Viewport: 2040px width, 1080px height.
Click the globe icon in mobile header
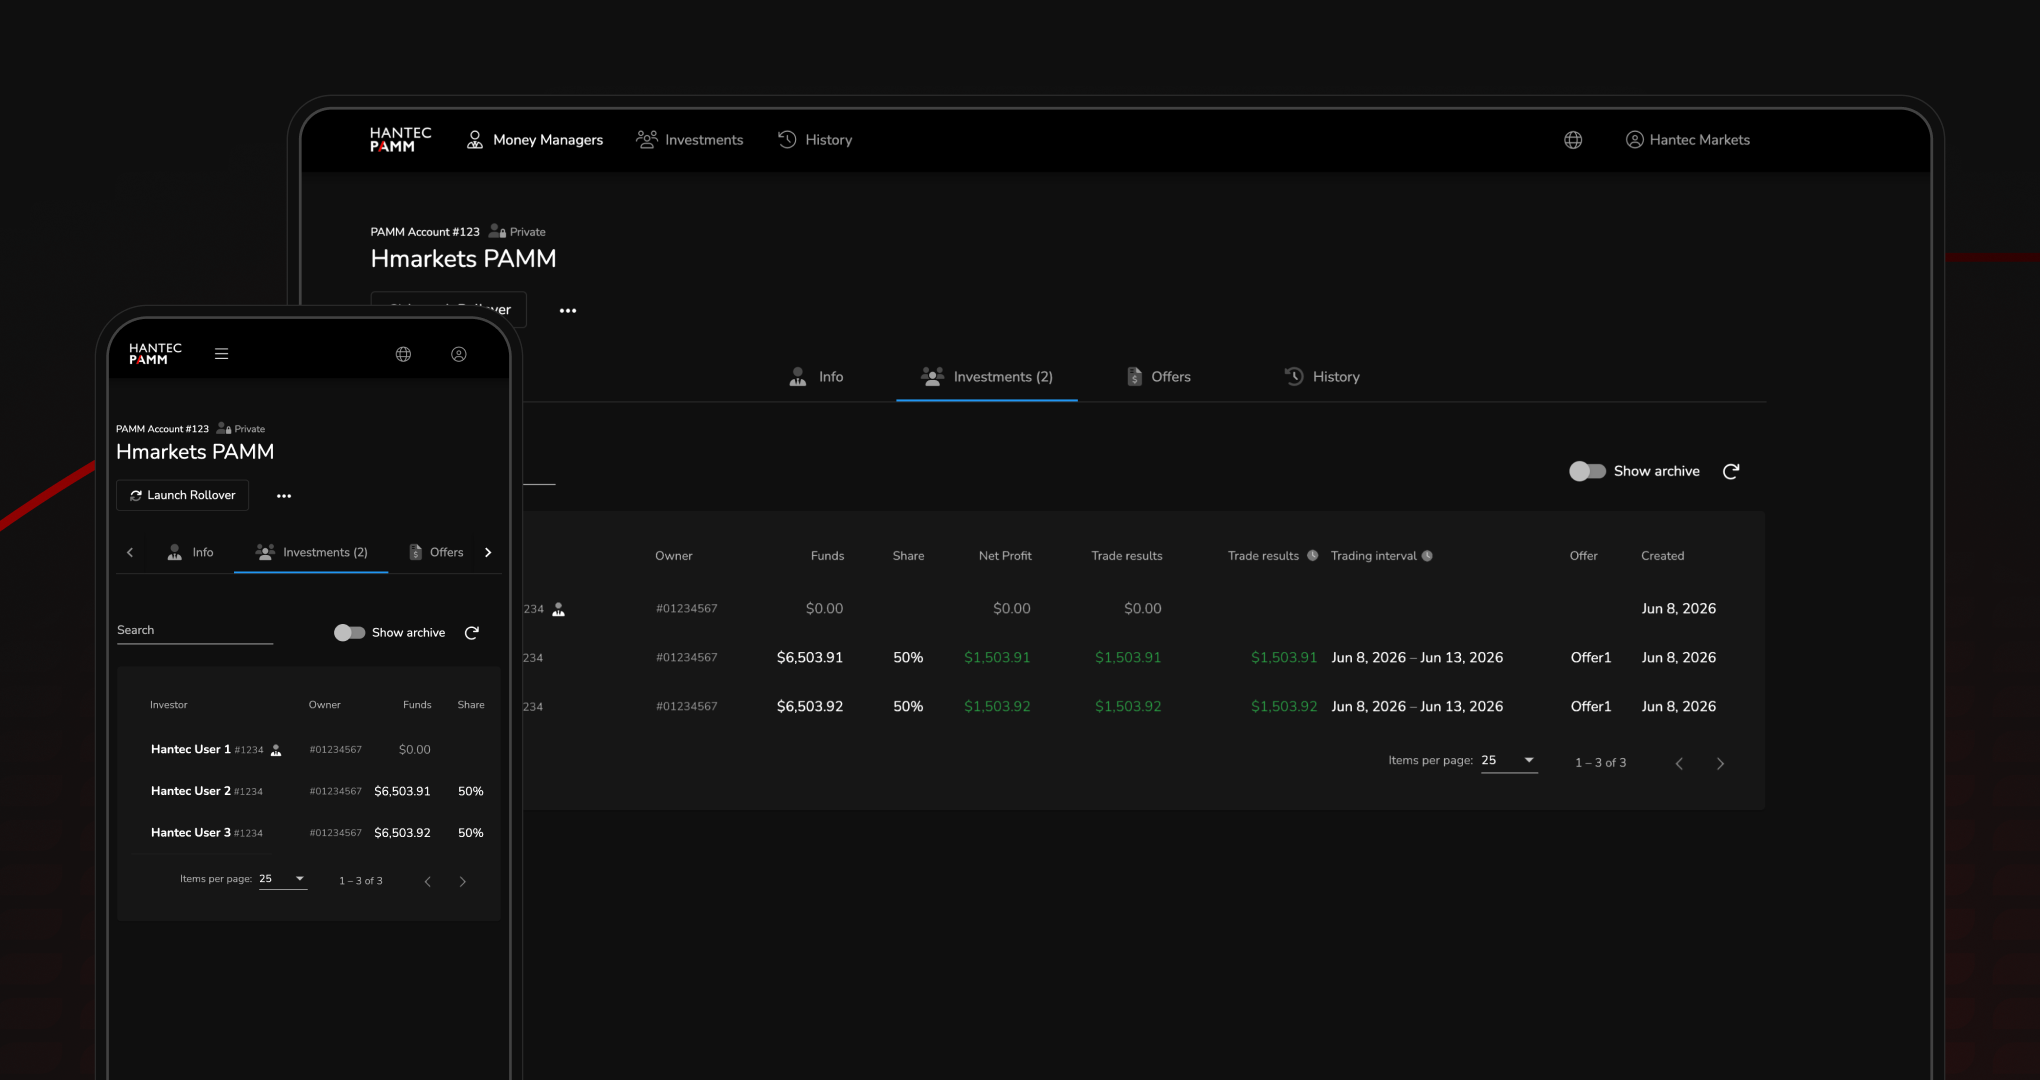coord(403,354)
